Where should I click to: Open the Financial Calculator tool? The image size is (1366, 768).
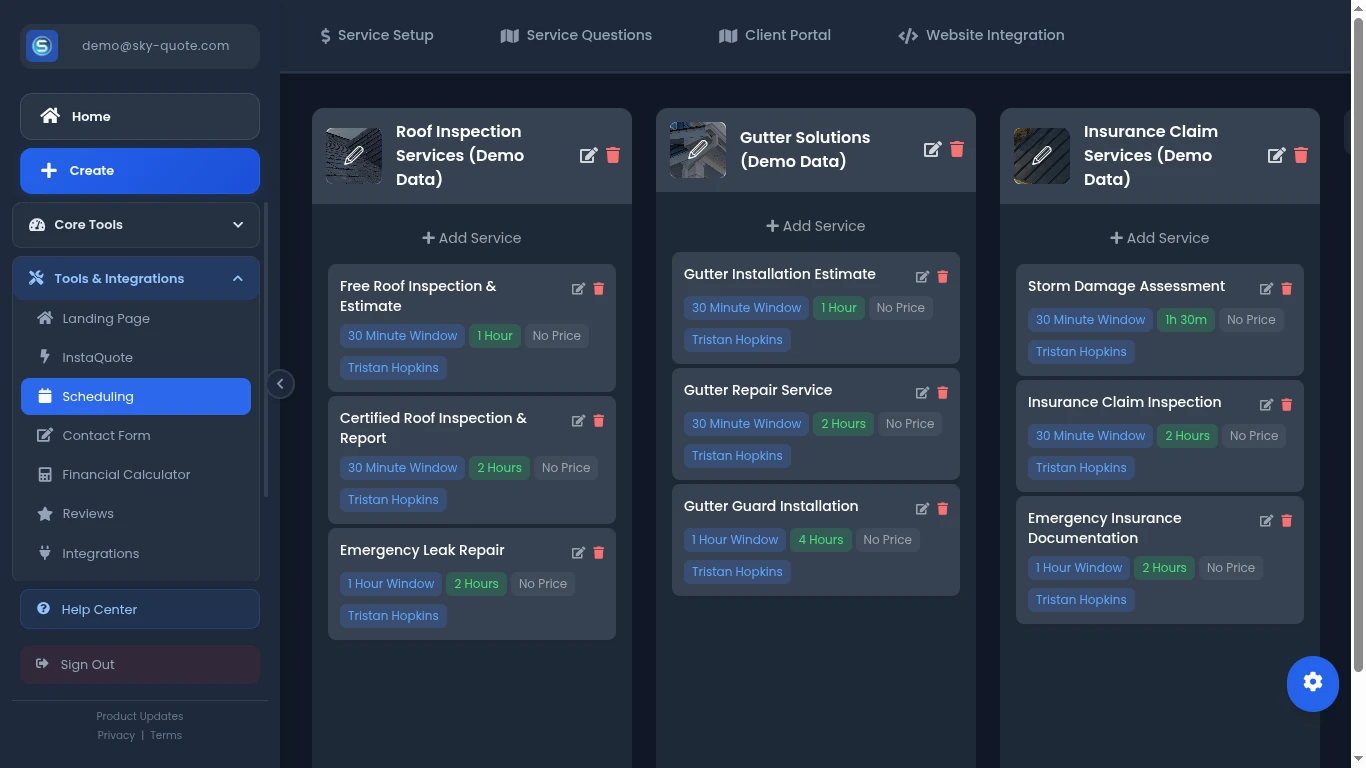pos(126,474)
